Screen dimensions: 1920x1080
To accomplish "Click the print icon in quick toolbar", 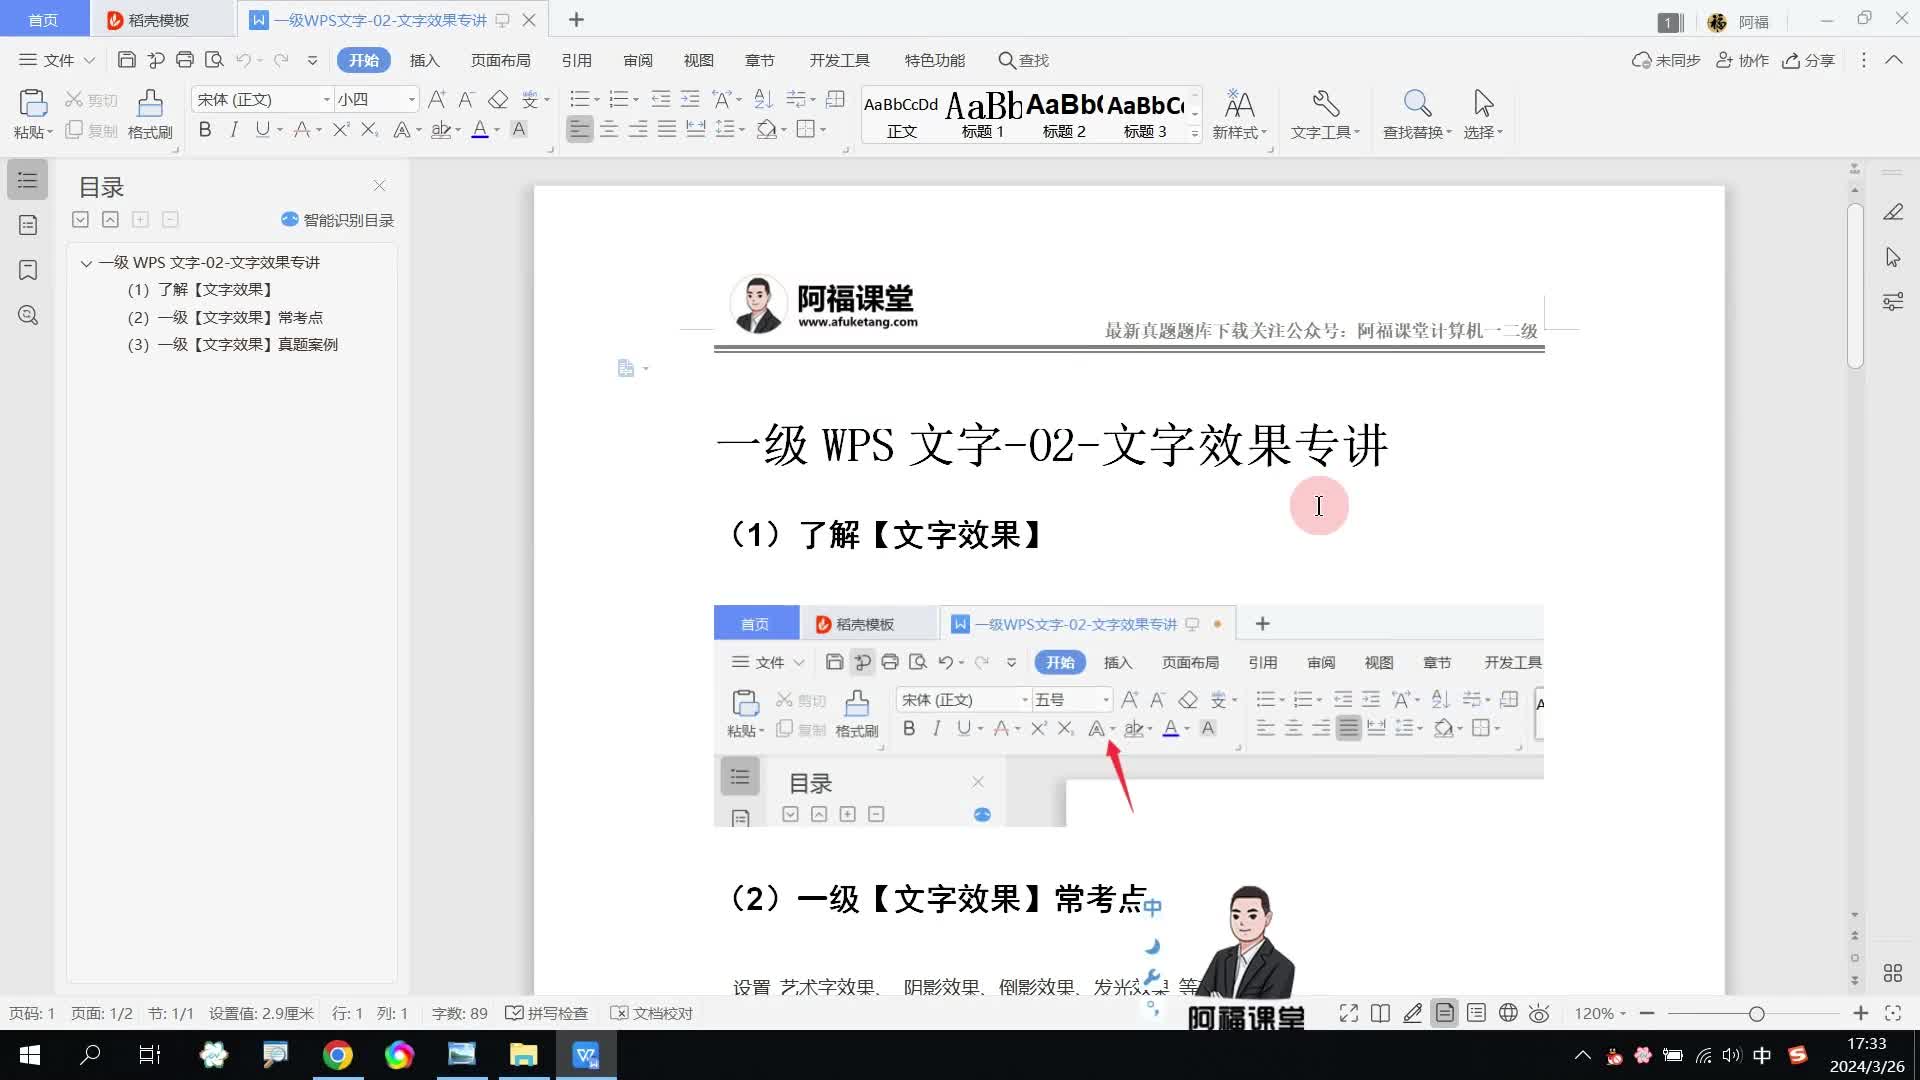I will click(x=185, y=60).
